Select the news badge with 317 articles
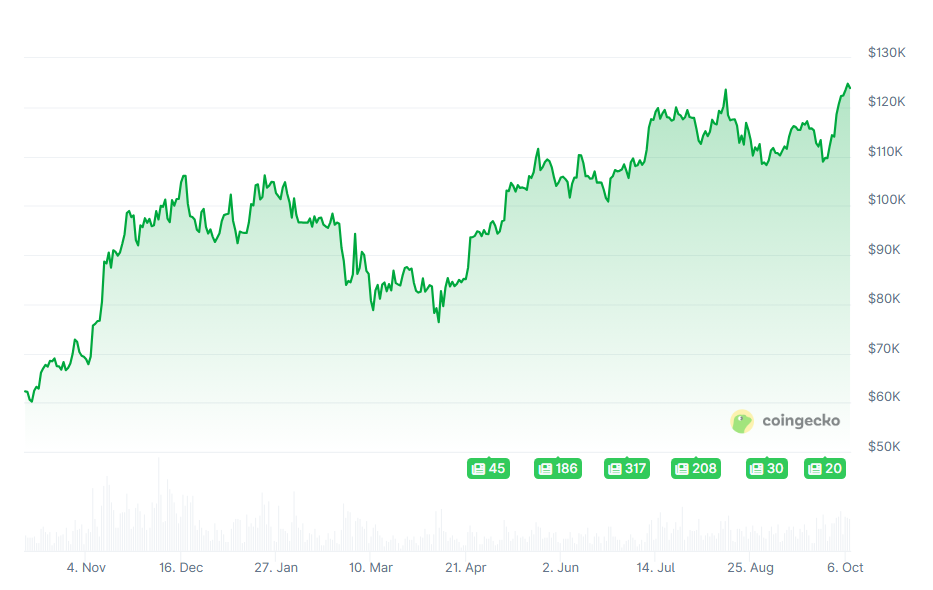The width and height of the screenshot is (933, 590). coord(627,468)
